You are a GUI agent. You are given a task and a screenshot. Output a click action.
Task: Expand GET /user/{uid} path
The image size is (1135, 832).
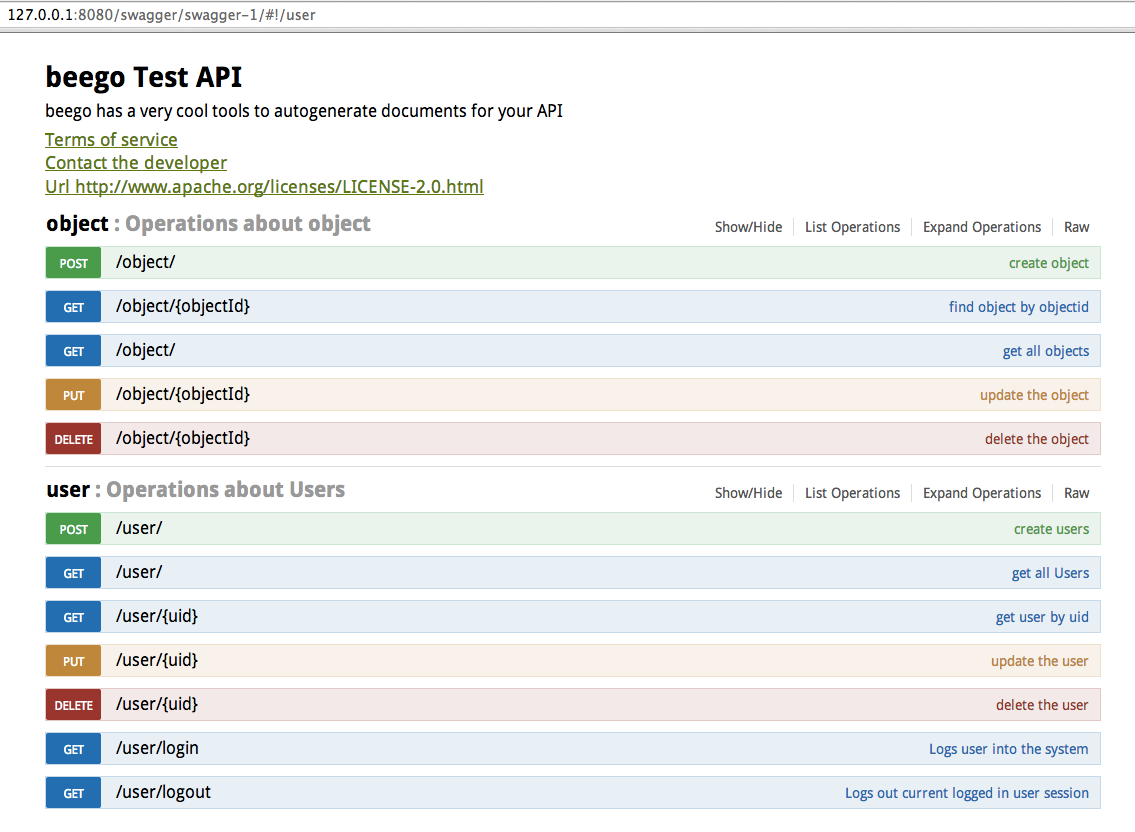[156, 616]
